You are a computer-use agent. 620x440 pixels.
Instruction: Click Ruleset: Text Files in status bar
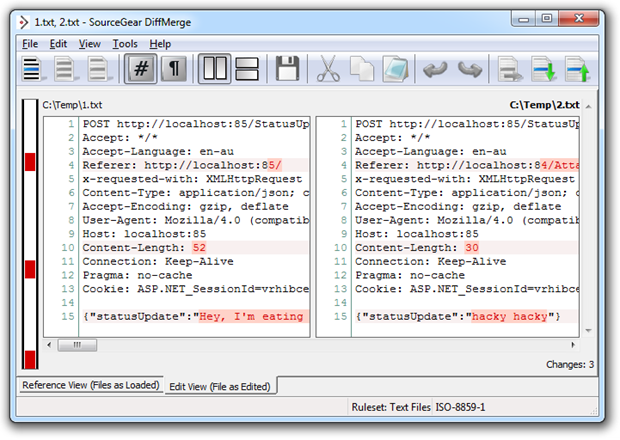[391, 407]
